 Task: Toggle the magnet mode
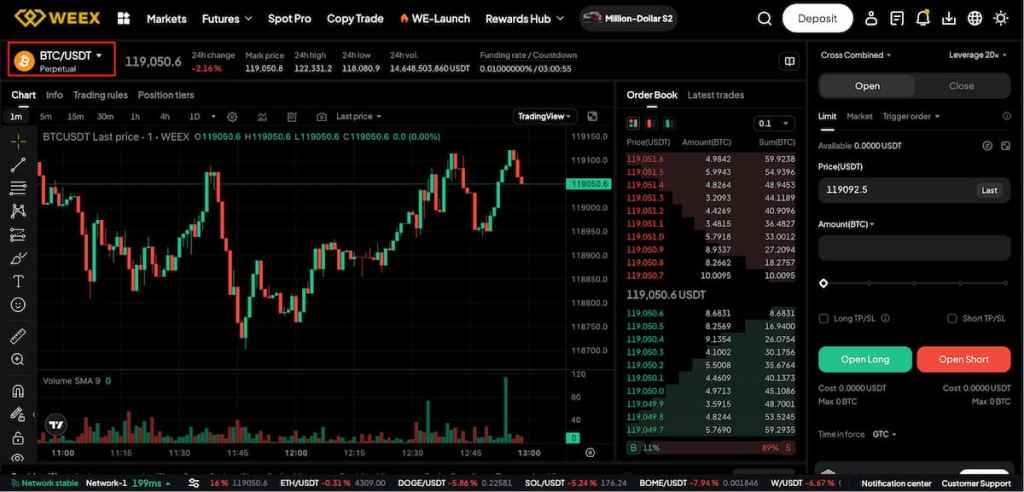pos(18,391)
